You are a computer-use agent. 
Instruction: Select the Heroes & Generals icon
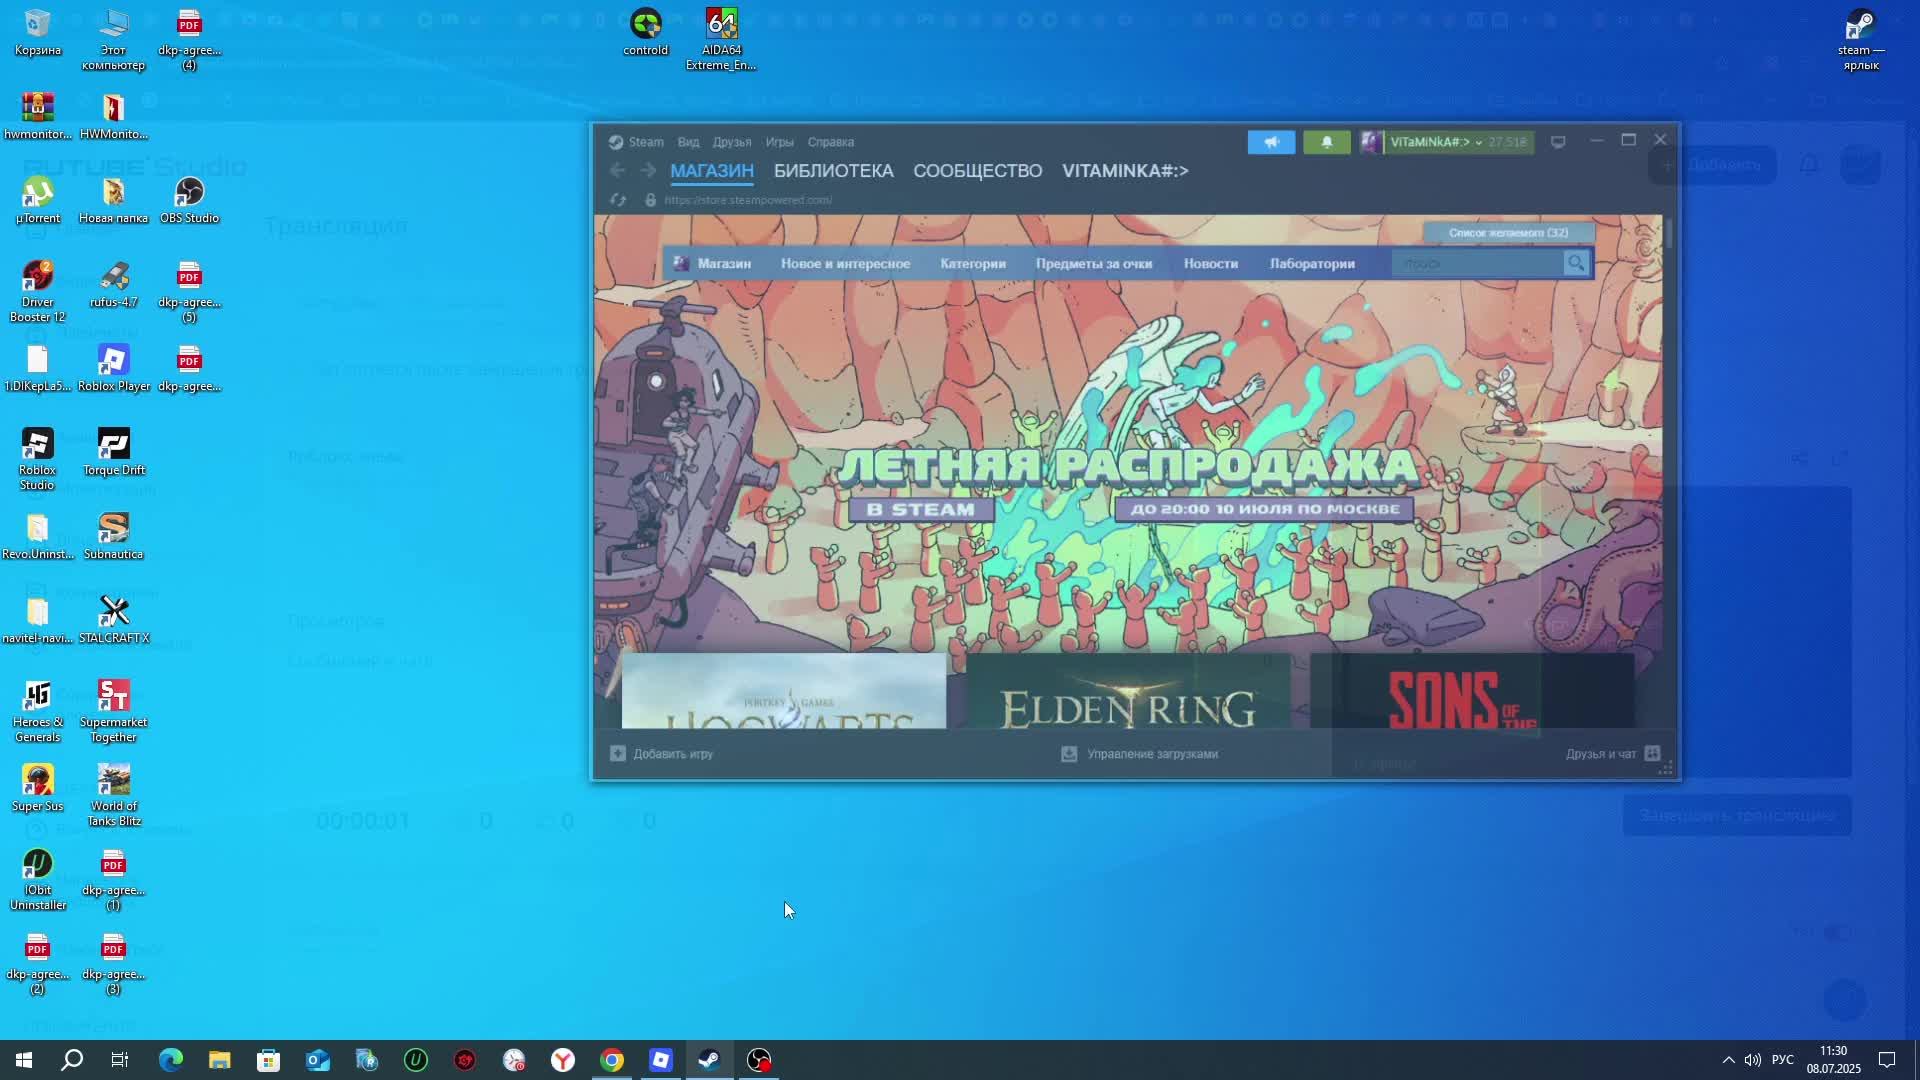click(38, 711)
